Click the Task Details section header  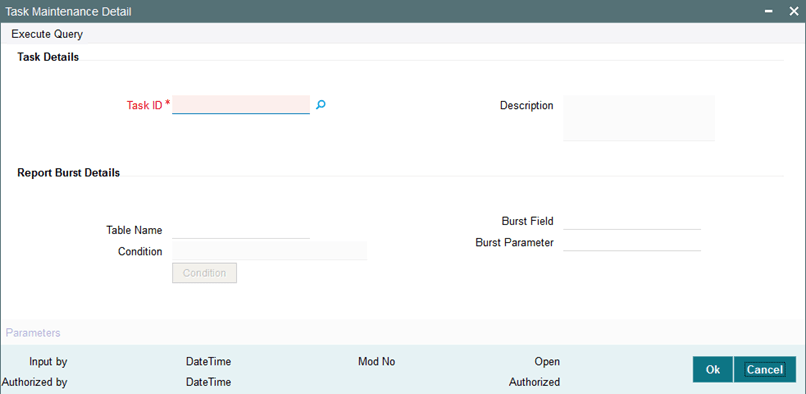[48, 57]
